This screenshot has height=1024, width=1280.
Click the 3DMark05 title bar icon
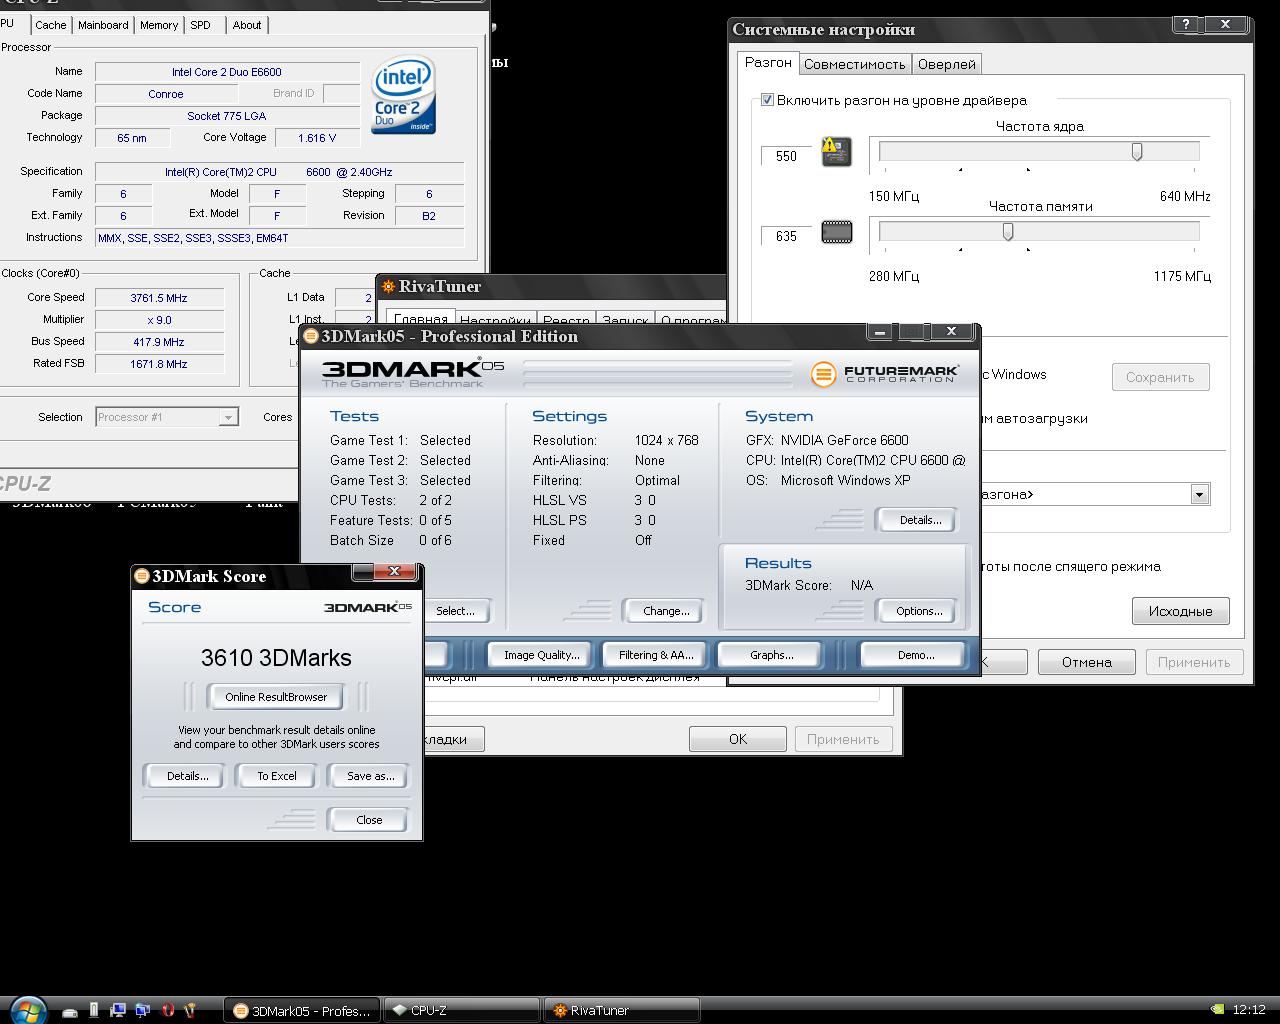coord(311,336)
